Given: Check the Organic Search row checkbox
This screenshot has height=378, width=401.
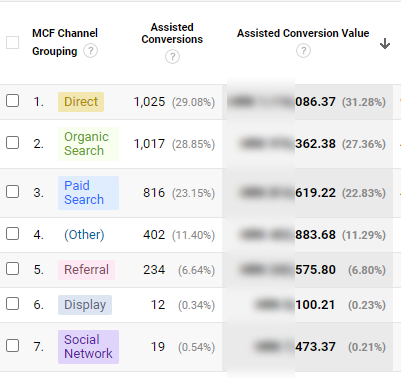Looking at the screenshot, I should 13,143.
